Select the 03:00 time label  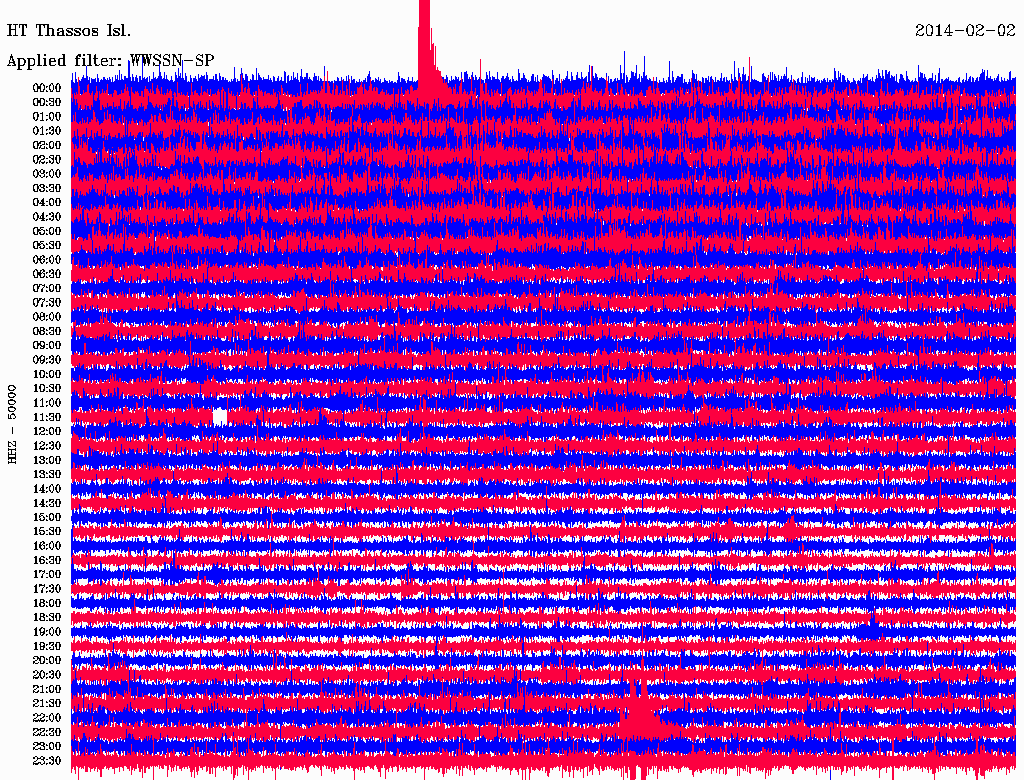tap(46, 174)
